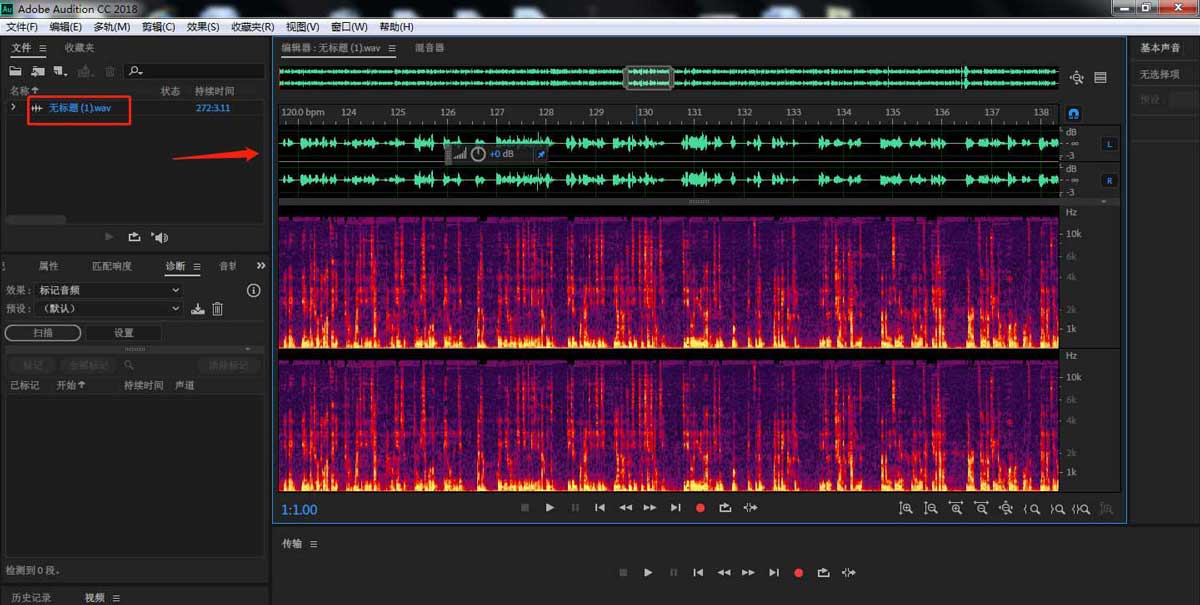The image size is (1200, 605).
Task: Open the 效果(S) menu
Action: point(203,27)
